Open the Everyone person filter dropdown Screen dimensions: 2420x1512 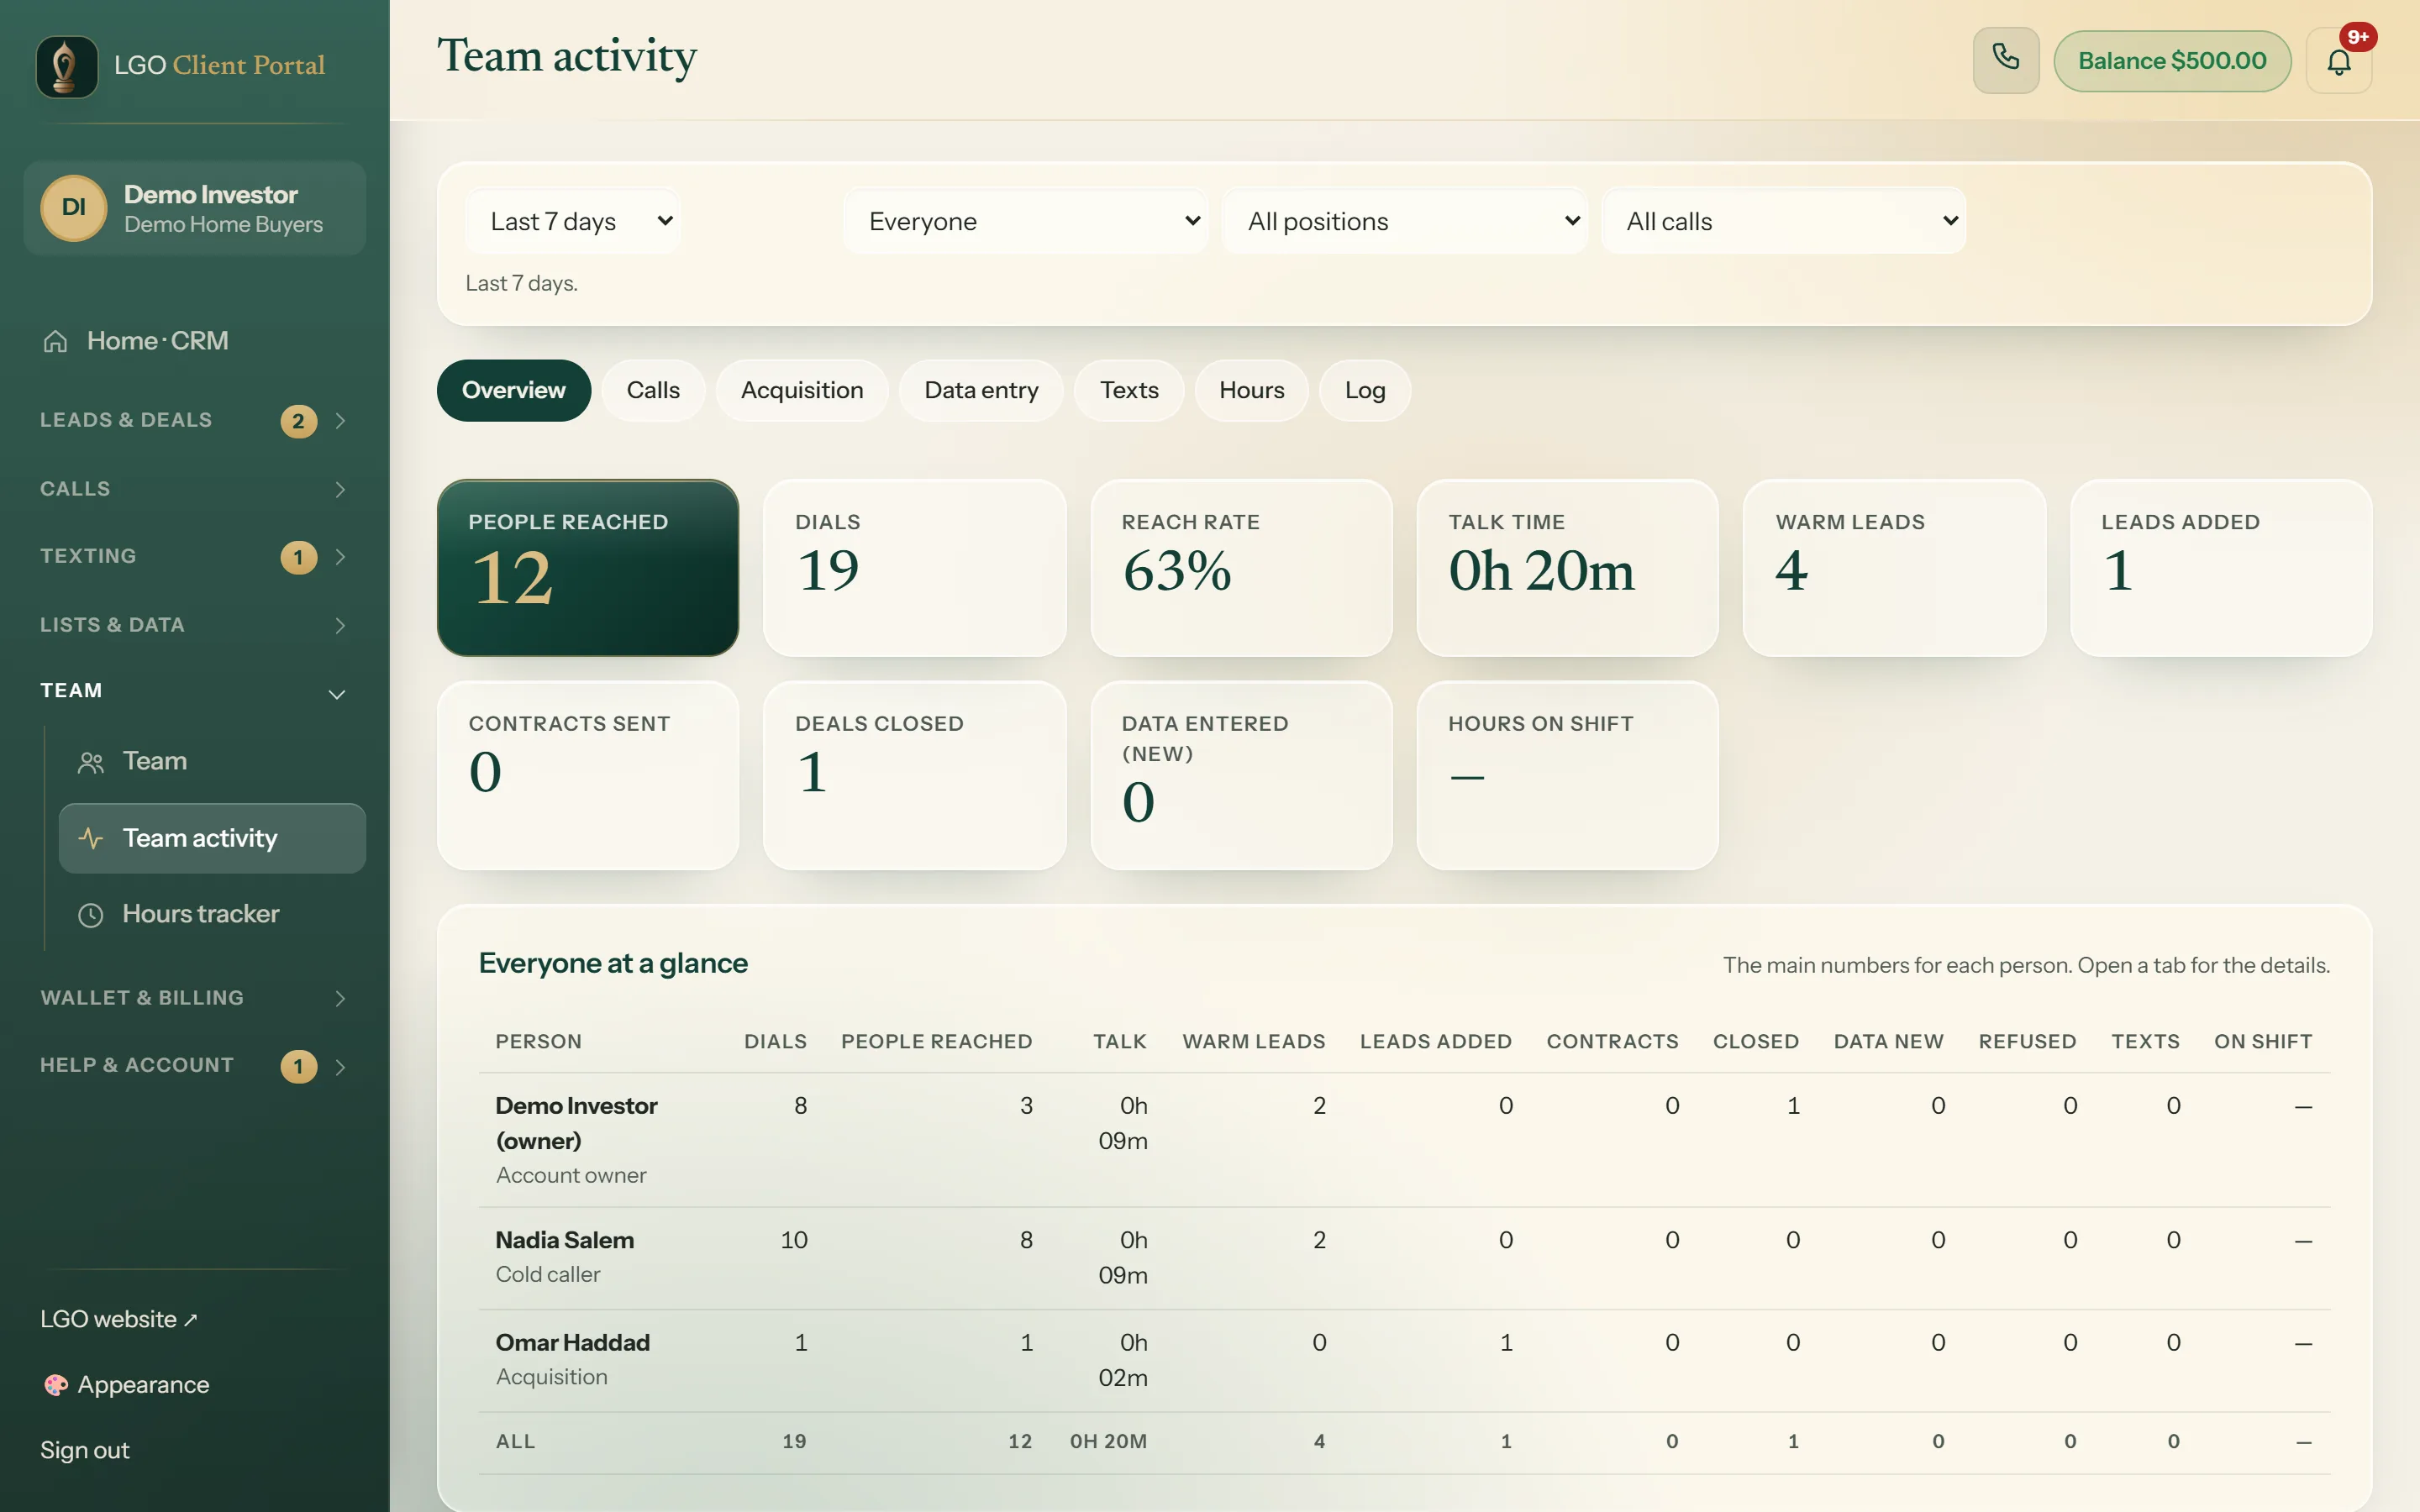(x=1026, y=221)
